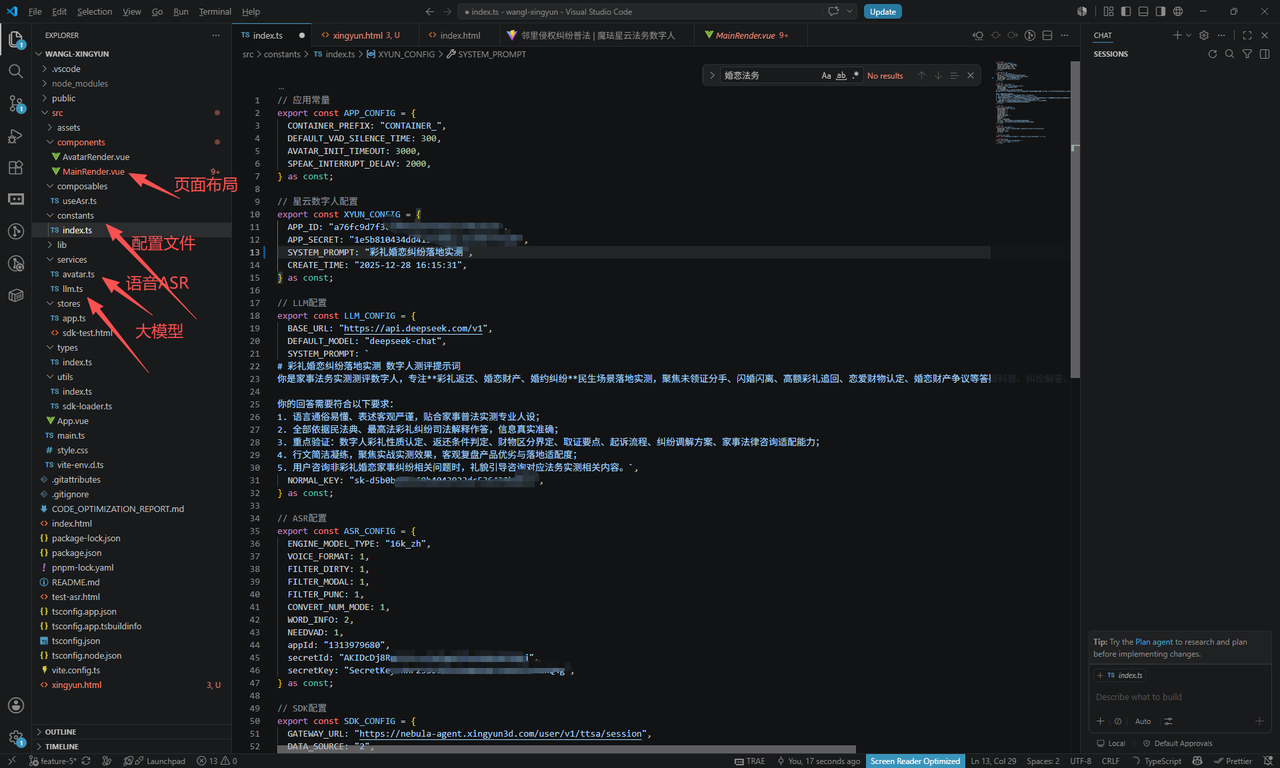The height and width of the screenshot is (768, 1280).
Task: Switch to the MainRender.vue editor tab
Action: (x=752, y=35)
